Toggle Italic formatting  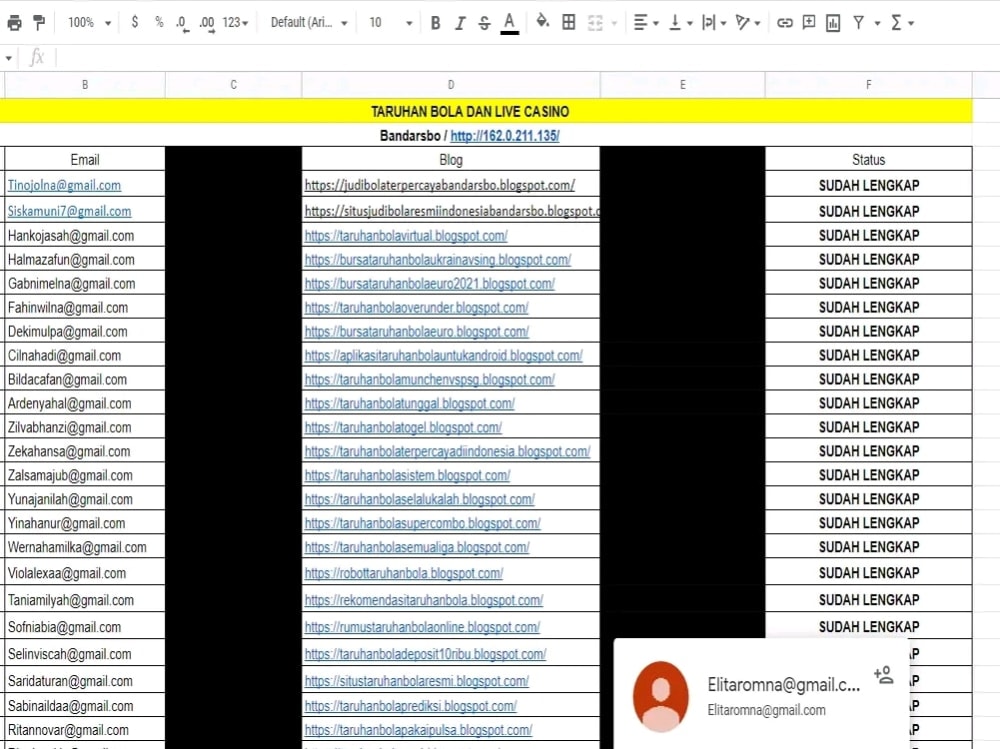point(460,23)
